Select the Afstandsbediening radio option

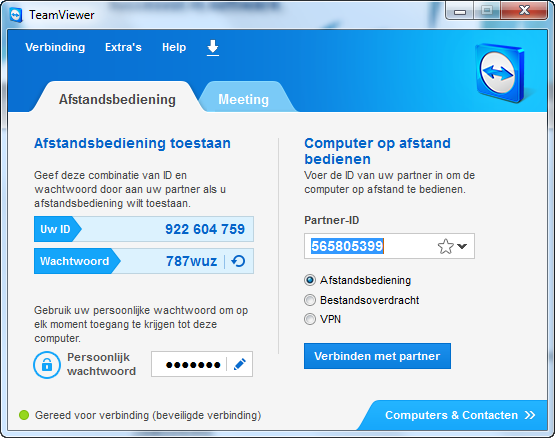(310, 280)
